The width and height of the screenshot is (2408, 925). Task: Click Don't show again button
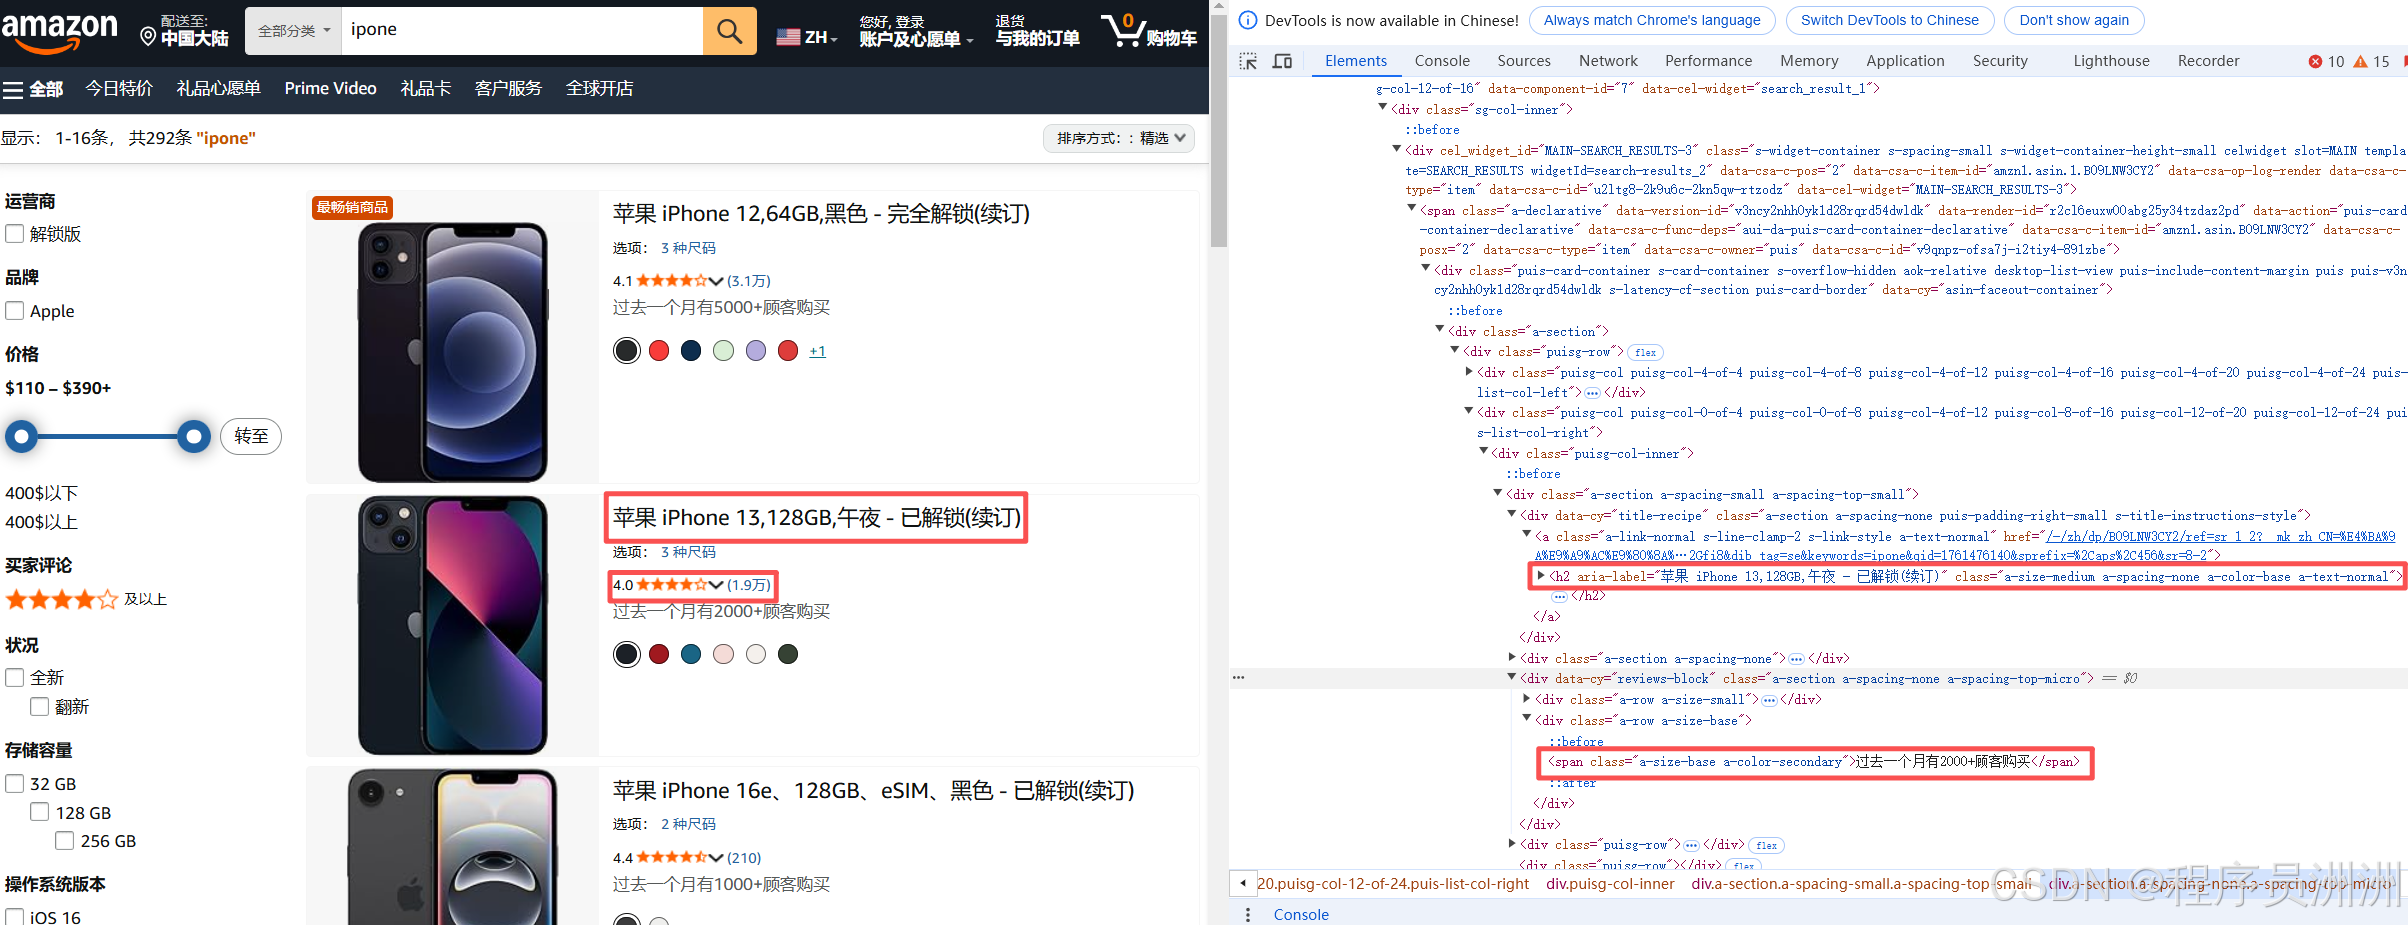tap(2074, 20)
